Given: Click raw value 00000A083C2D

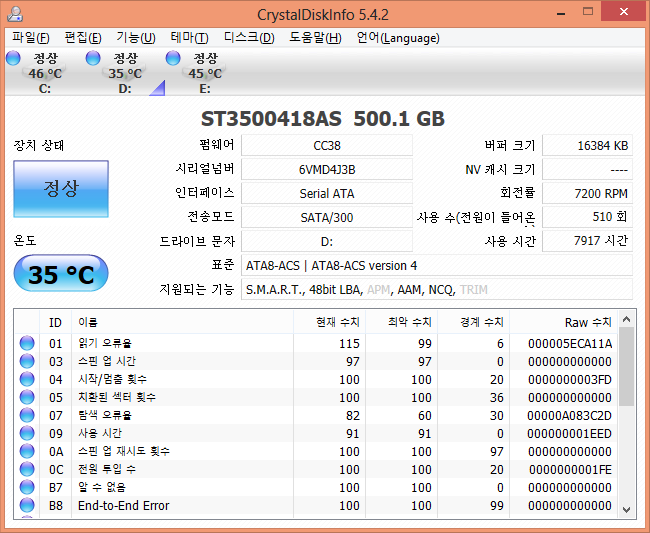Looking at the screenshot, I should click(570, 416).
